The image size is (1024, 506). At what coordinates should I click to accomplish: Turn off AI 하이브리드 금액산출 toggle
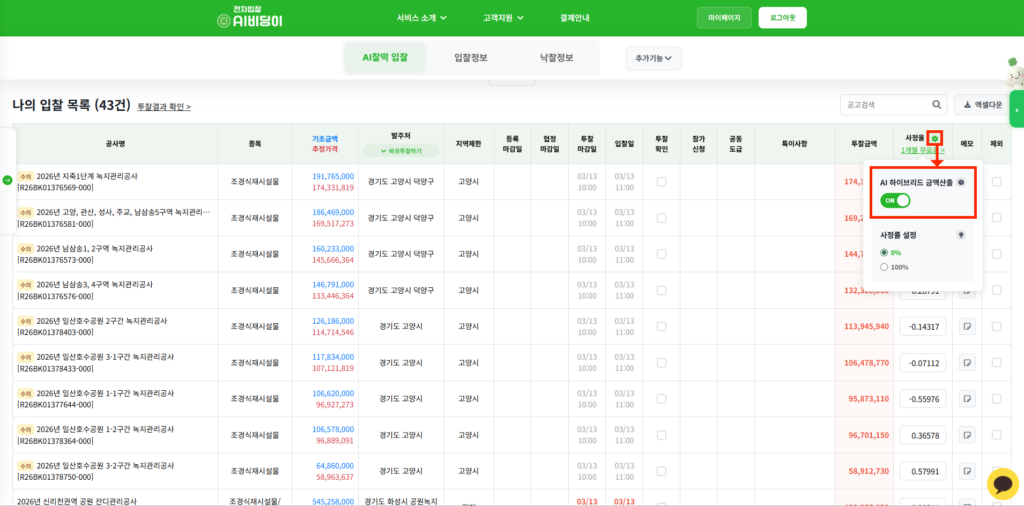[895, 201]
